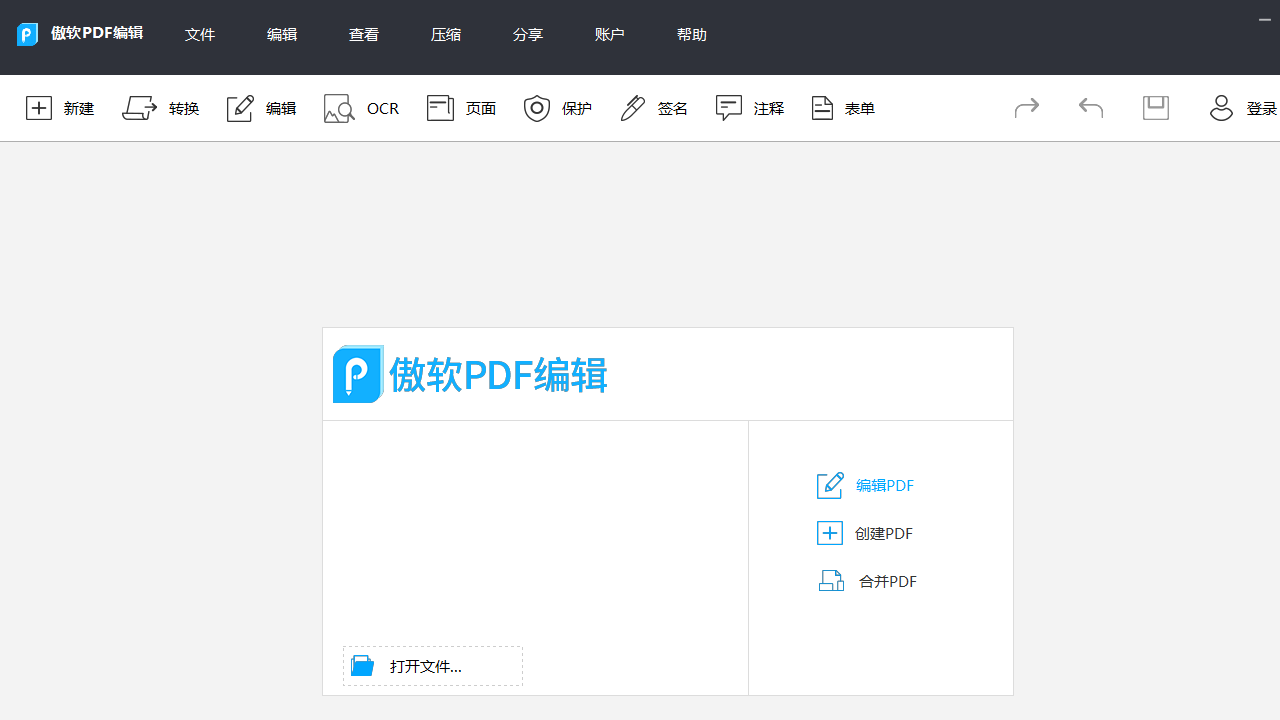Click the 编辑PDF pencil icon in start panel
The width and height of the screenshot is (1280, 720).
[830, 485]
